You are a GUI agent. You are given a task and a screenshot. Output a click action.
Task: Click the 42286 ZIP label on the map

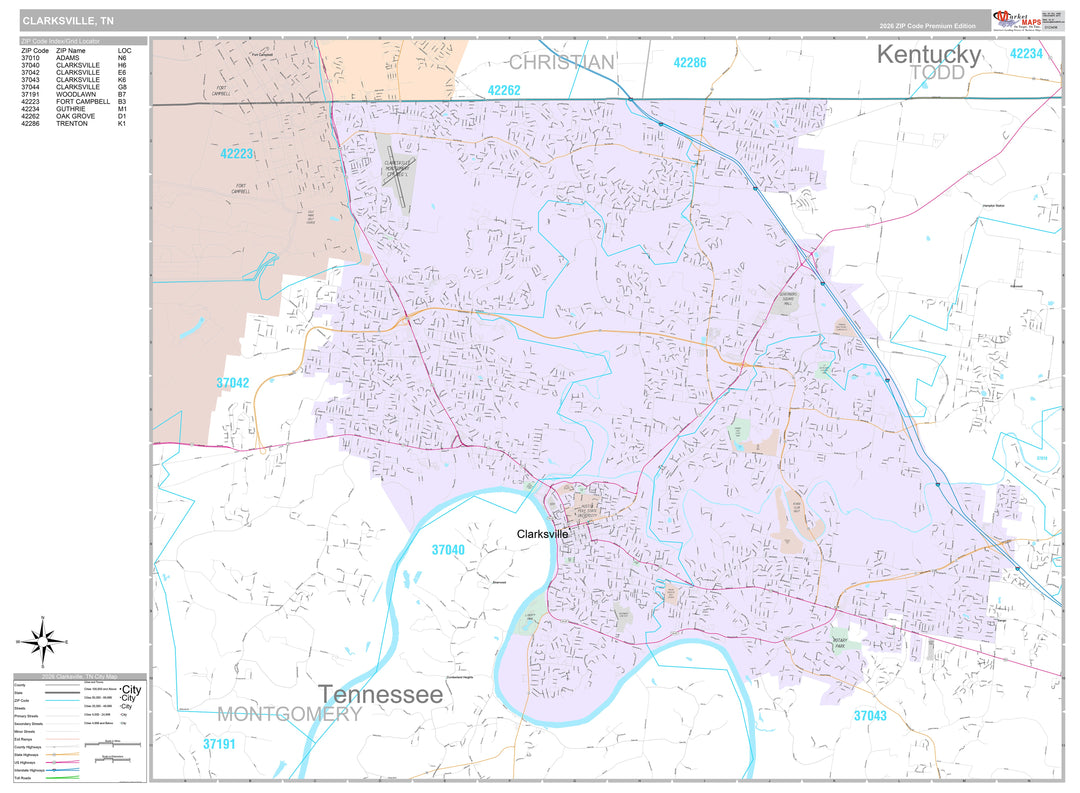689,63
